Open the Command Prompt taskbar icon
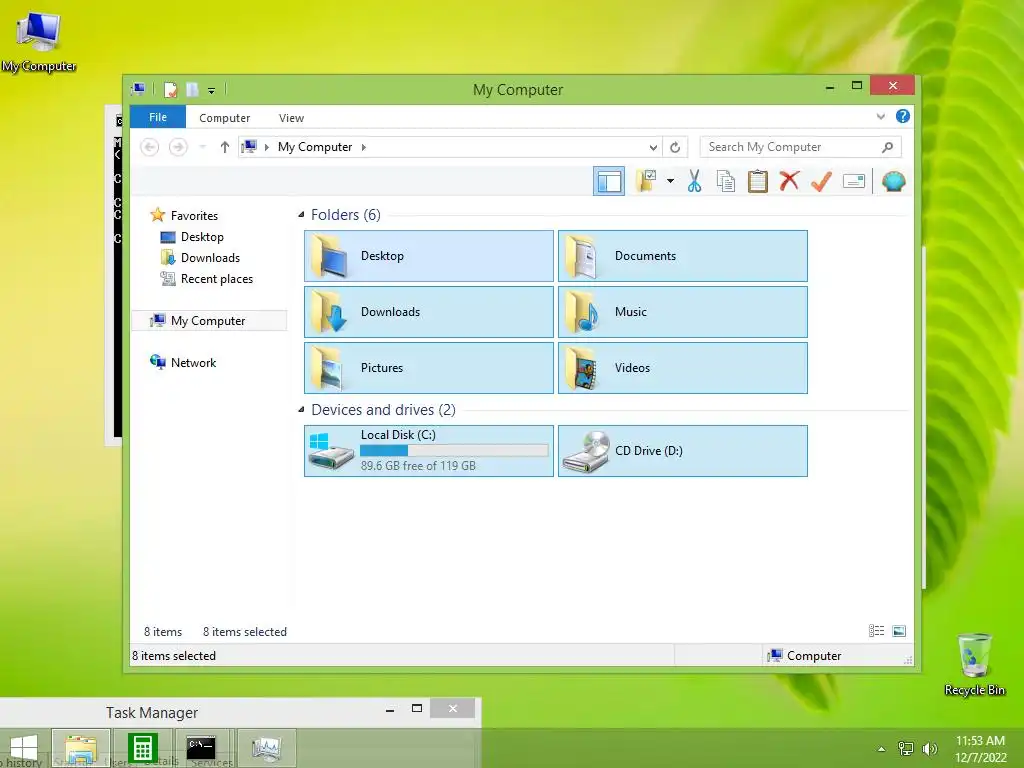This screenshot has width=1024, height=768. [x=201, y=749]
